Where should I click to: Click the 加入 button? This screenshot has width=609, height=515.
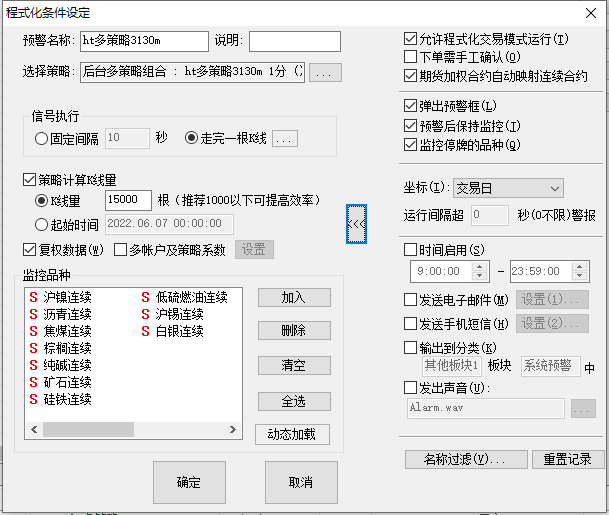[x=294, y=298]
